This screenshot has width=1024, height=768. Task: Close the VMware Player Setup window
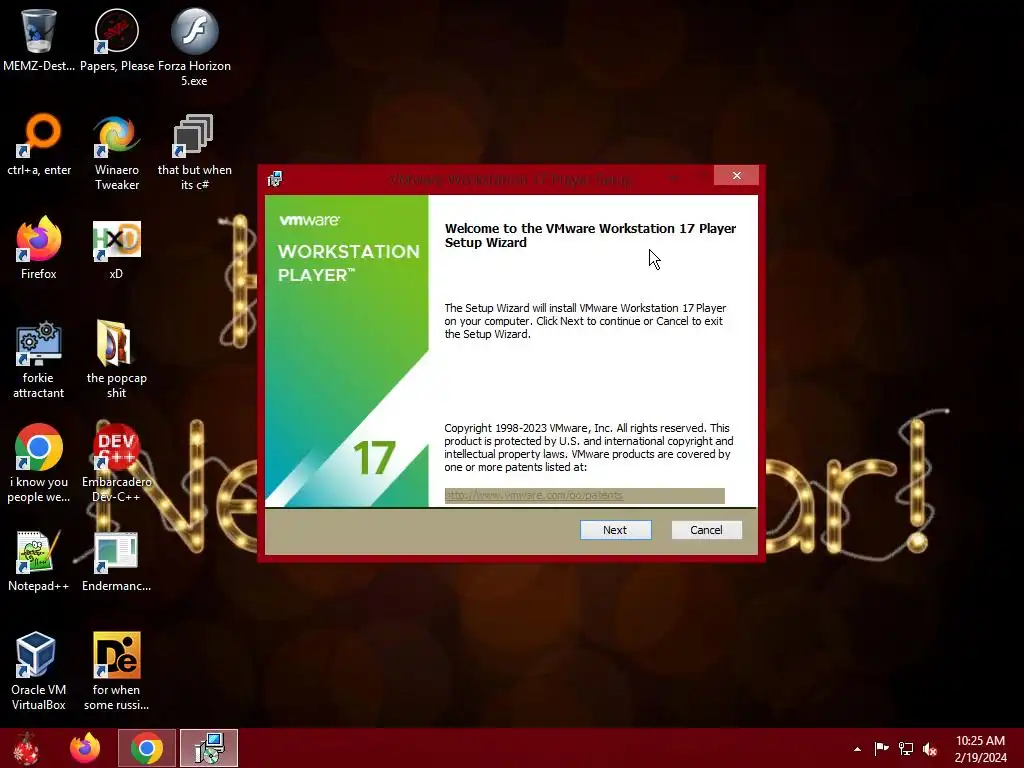[x=736, y=175]
